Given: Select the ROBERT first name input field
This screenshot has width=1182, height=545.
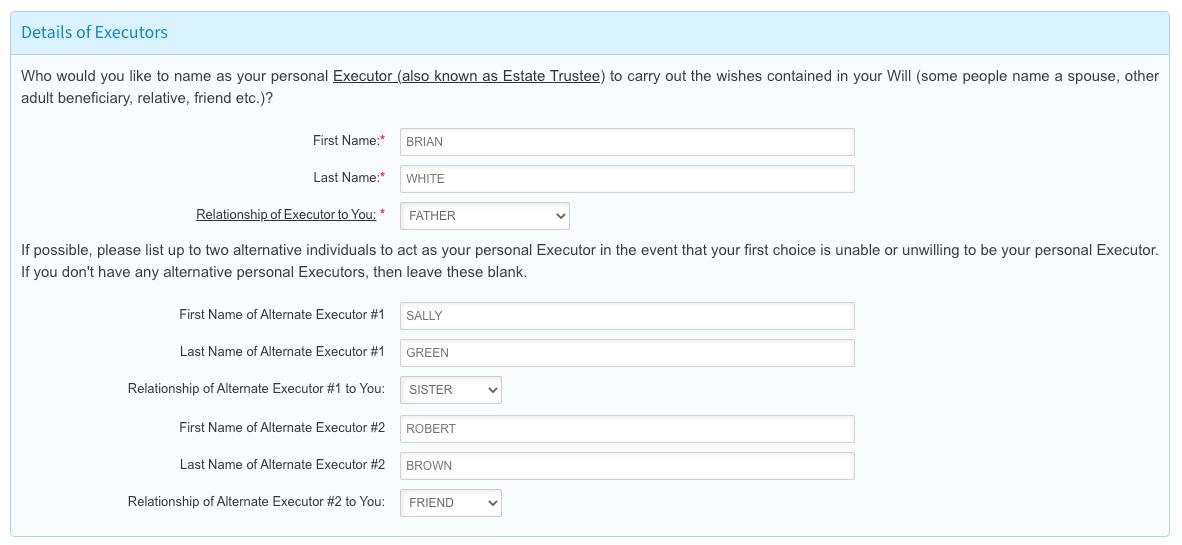Looking at the screenshot, I should click(626, 429).
